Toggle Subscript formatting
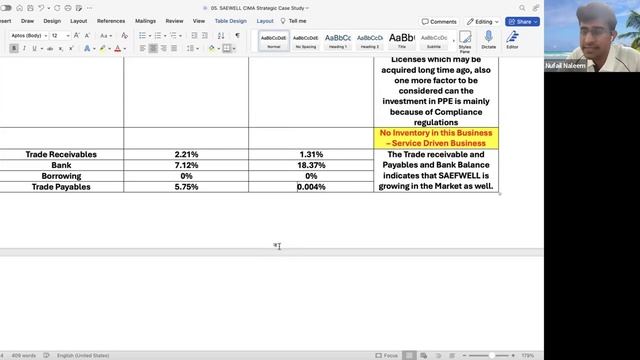 [x=61, y=49]
